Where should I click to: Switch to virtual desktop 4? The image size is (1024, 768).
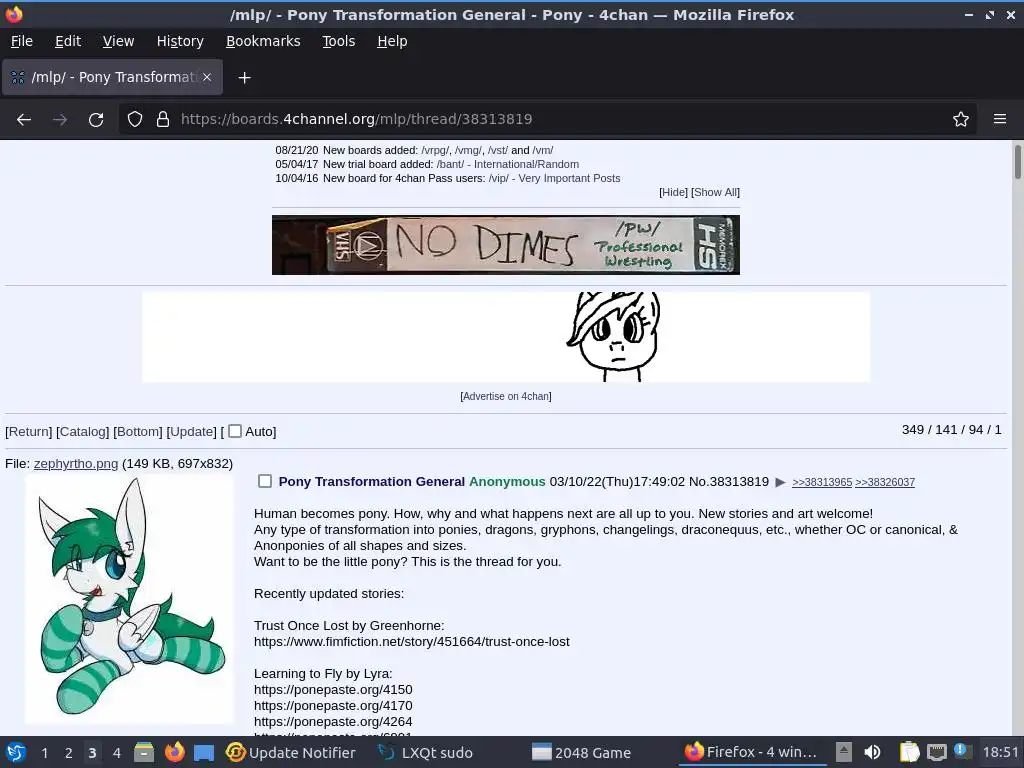pos(116,752)
